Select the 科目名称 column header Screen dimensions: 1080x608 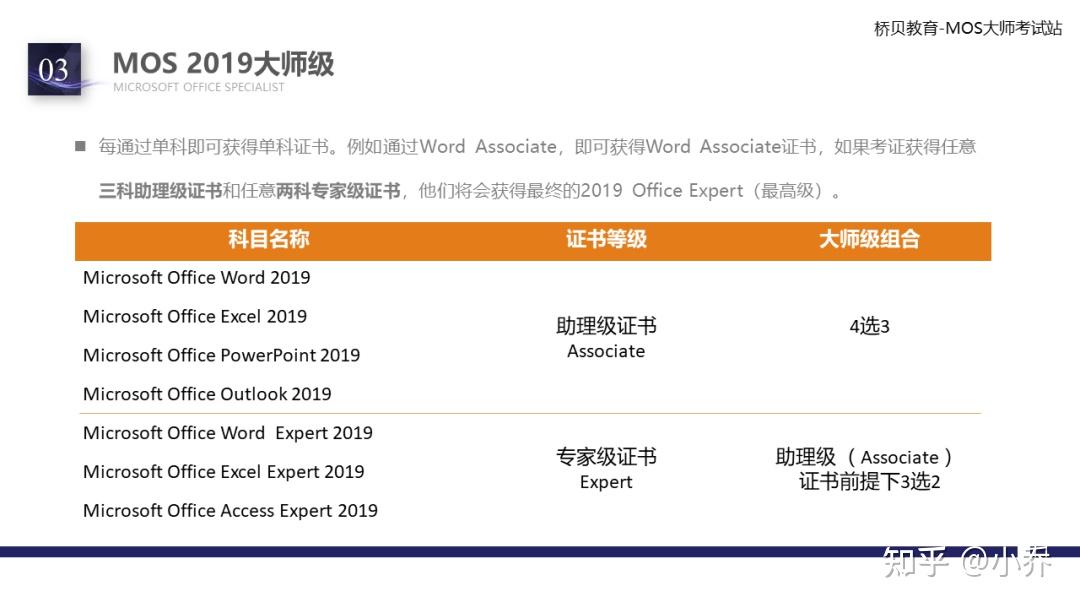pos(267,240)
